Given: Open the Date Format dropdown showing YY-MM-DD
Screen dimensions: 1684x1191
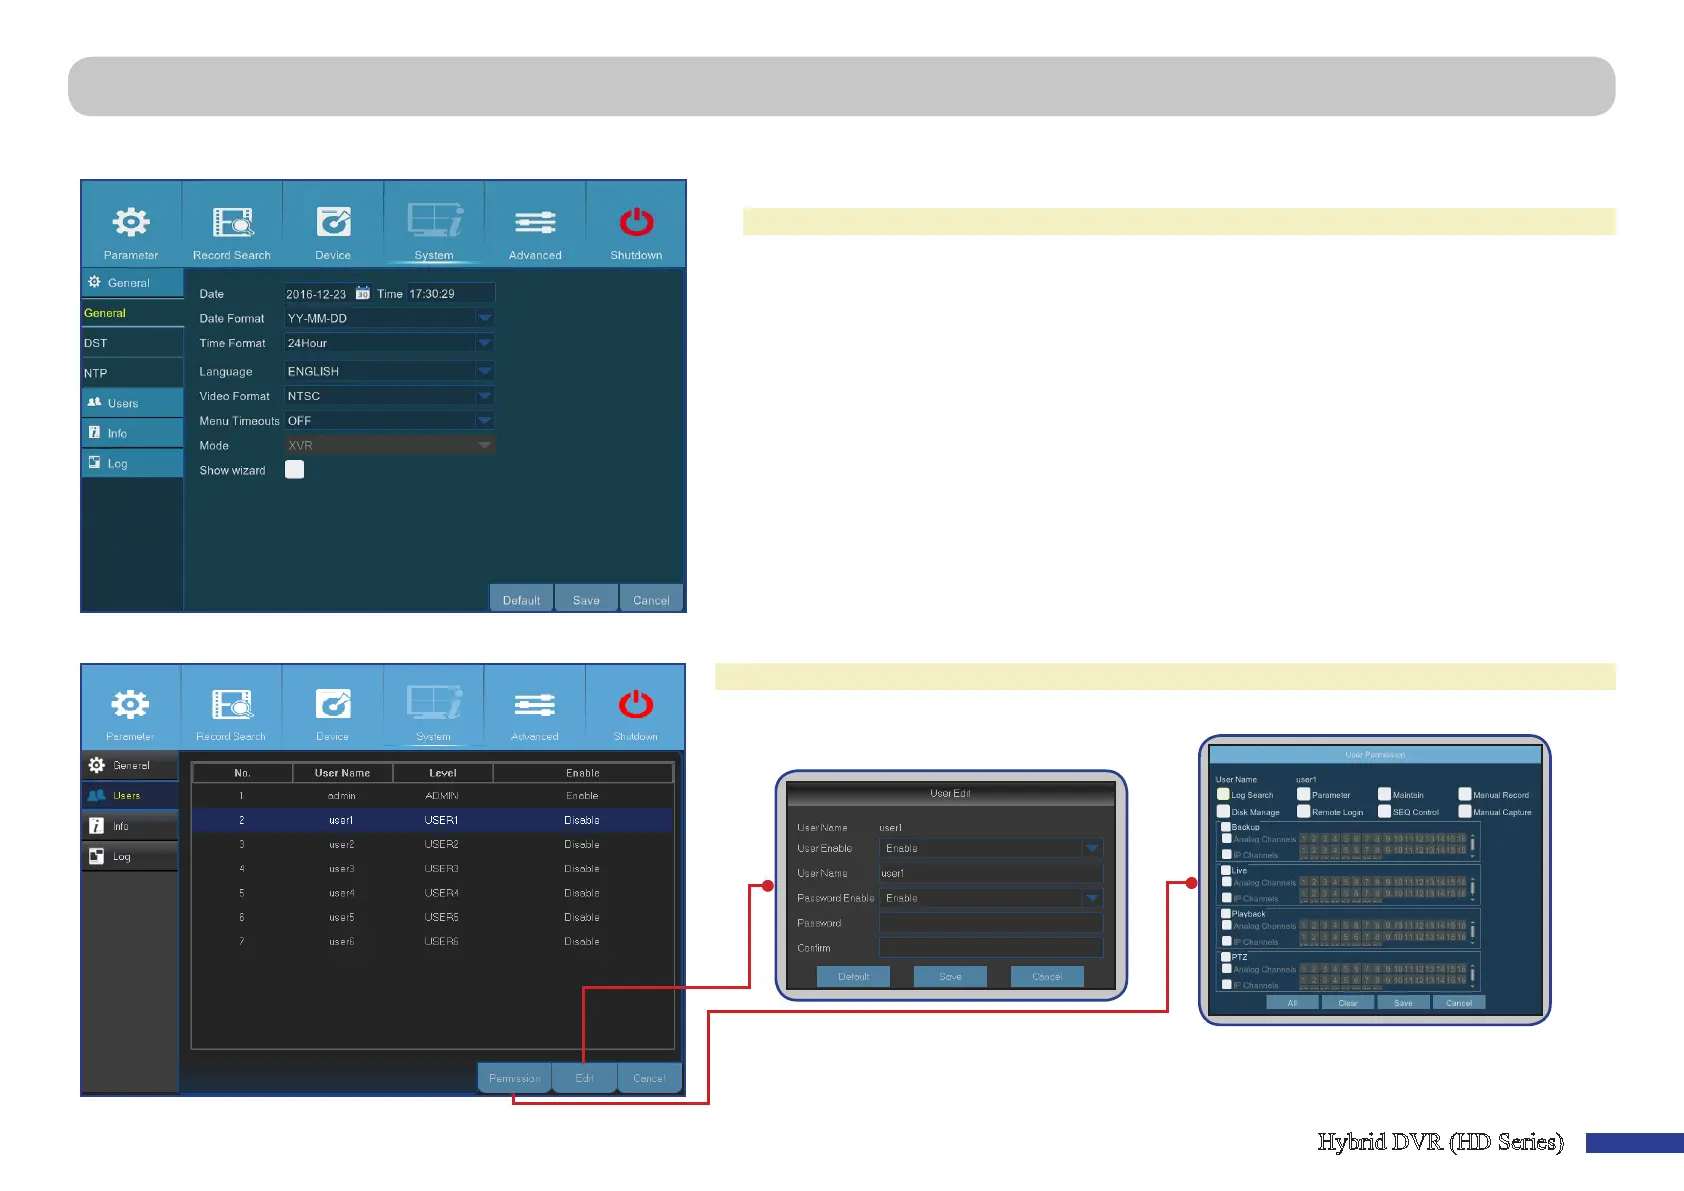Looking at the screenshot, I should (389, 318).
